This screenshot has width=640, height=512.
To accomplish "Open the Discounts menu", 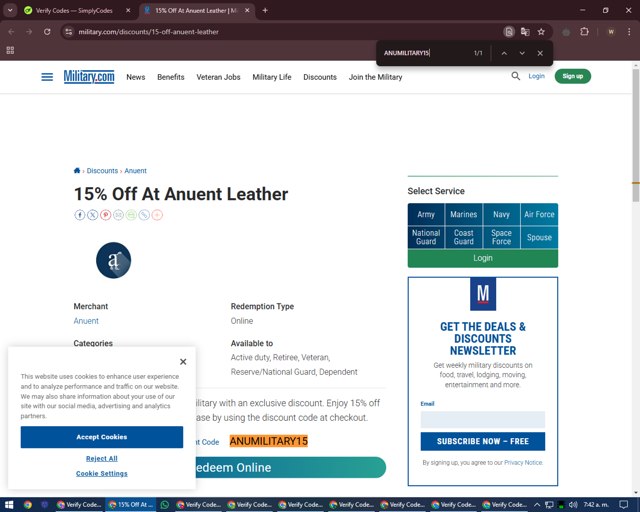I will pyautogui.click(x=320, y=77).
